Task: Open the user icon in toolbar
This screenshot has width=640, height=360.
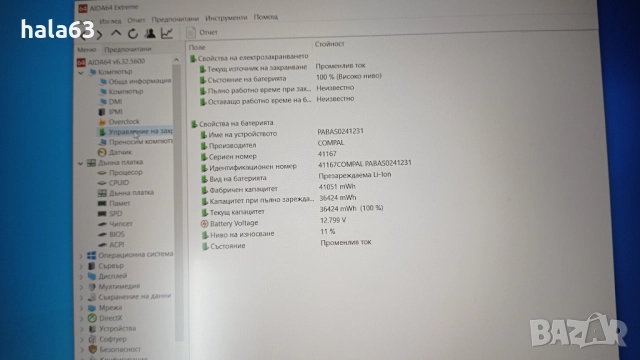Action: click(150, 33)
